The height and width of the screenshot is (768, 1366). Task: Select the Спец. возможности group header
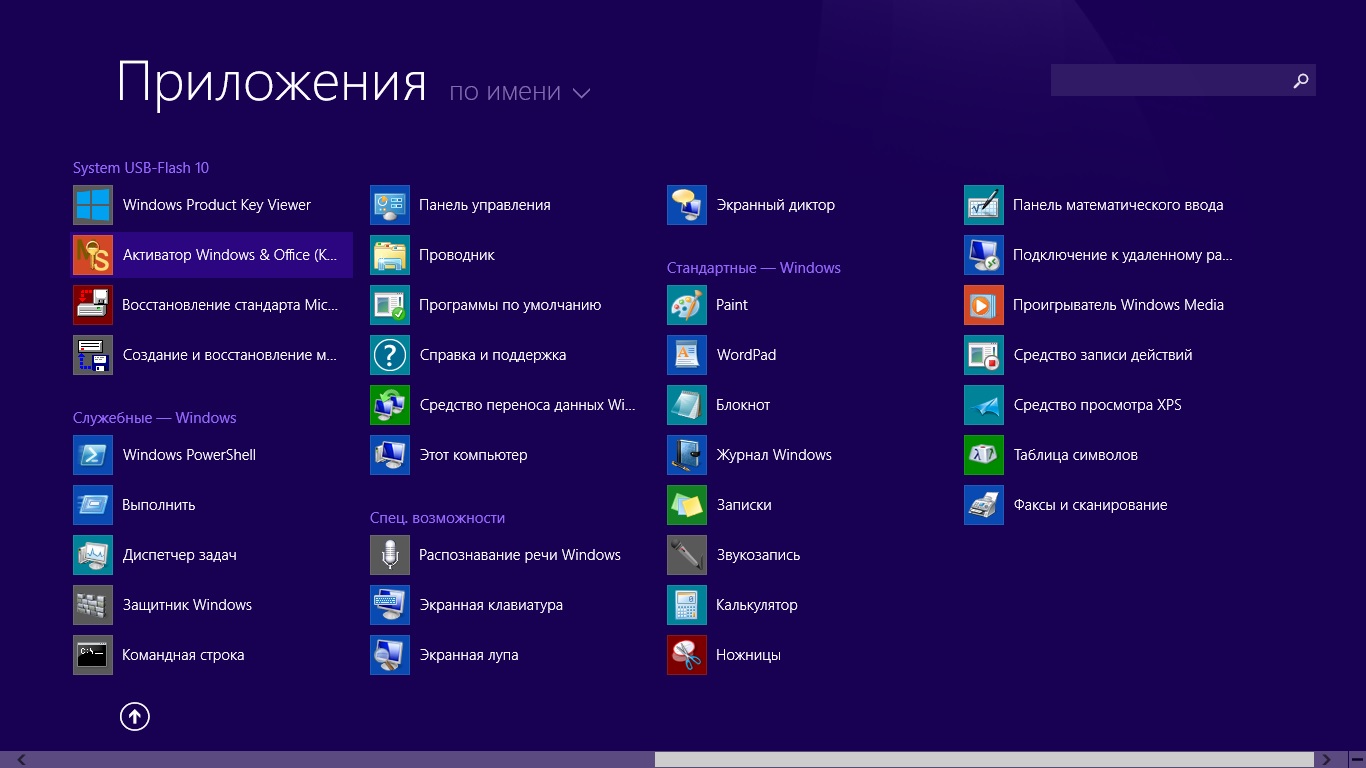(x=437, y=518)
